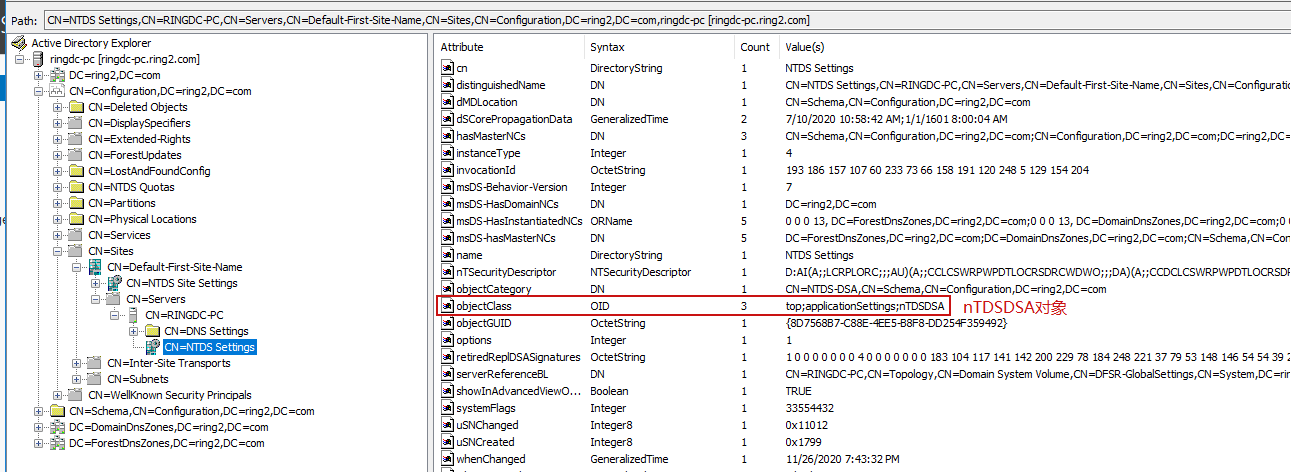Screen dimensions: 1291x472
Task: Collapse the CN=Servers tree node
Action: click(96, 299)
